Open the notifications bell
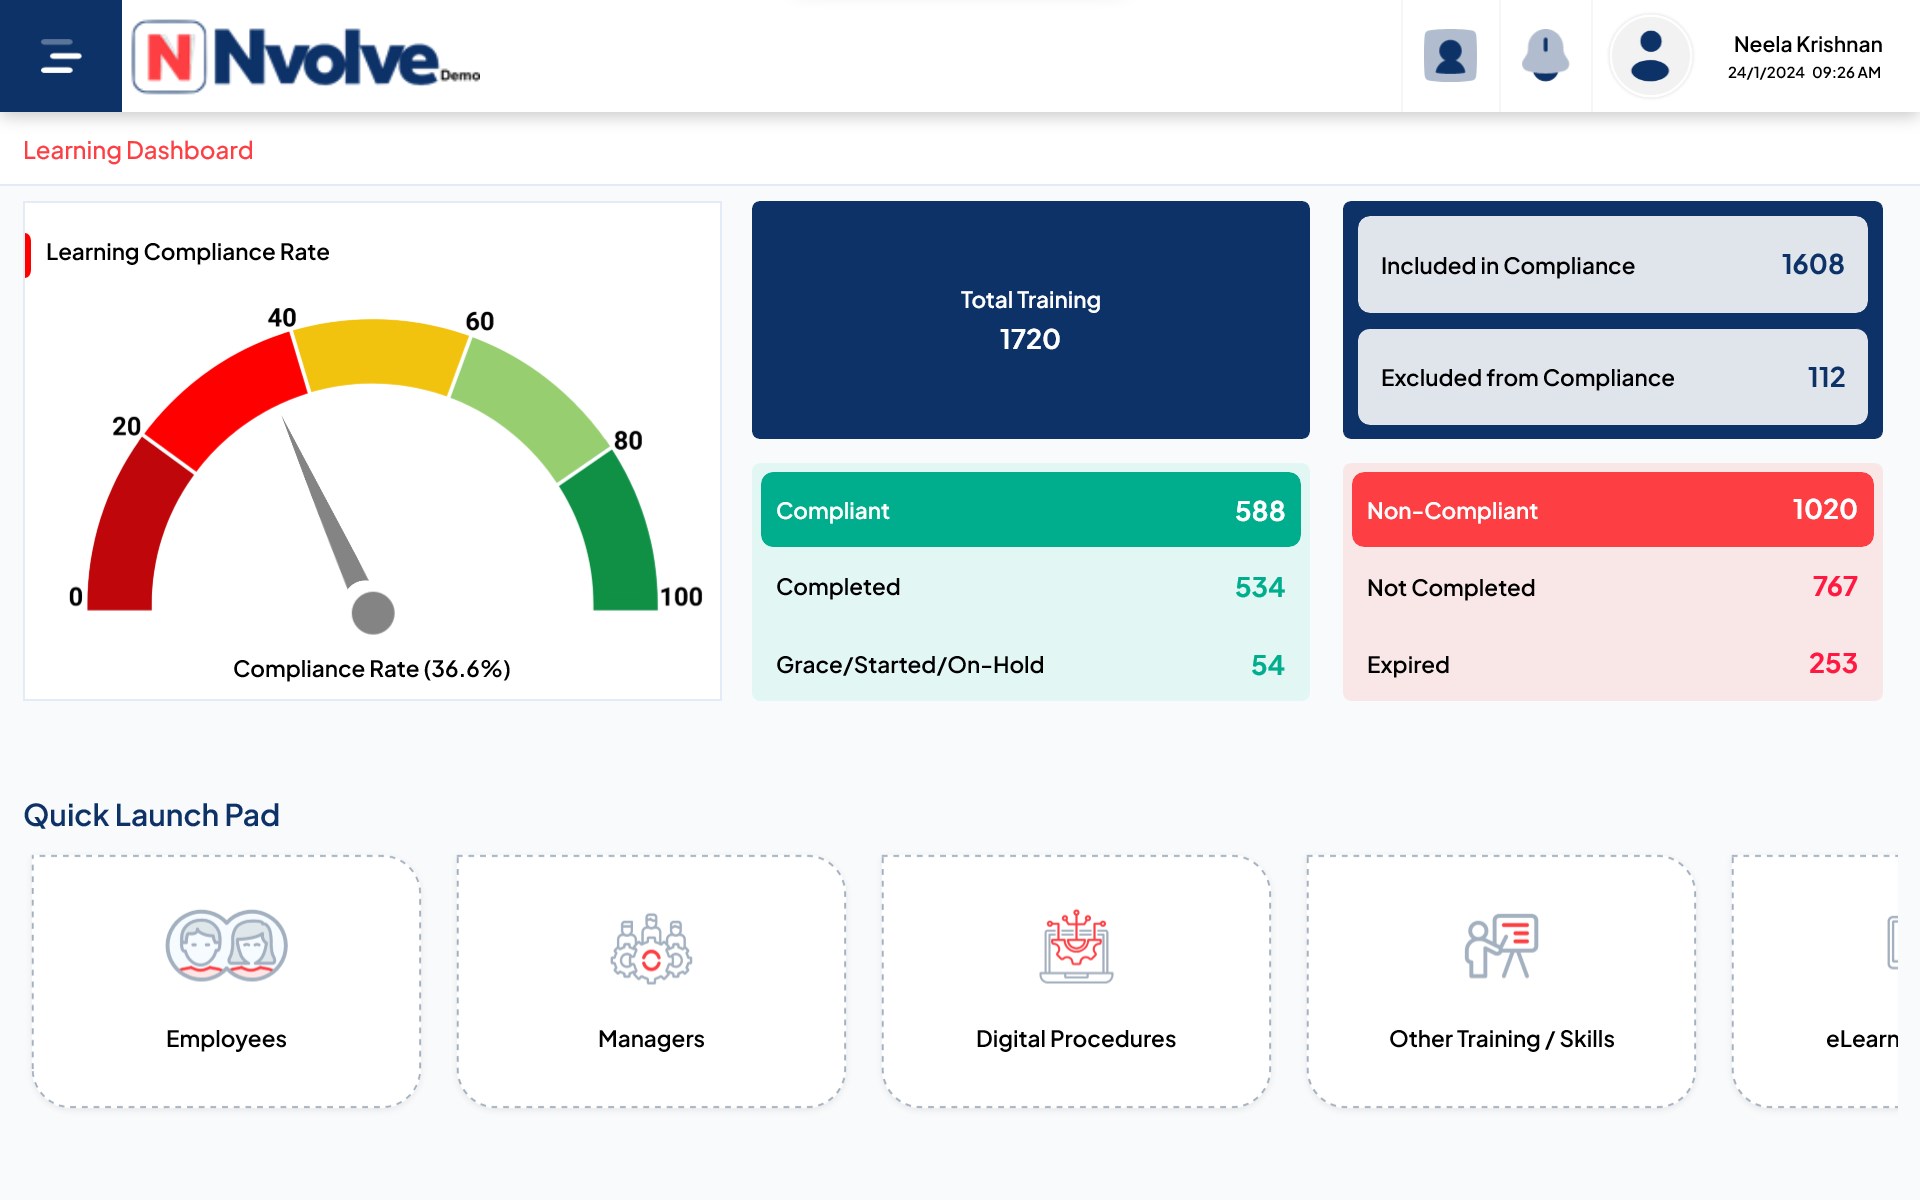This screenshot has height=1200, width=1920. pos(1545,56)
